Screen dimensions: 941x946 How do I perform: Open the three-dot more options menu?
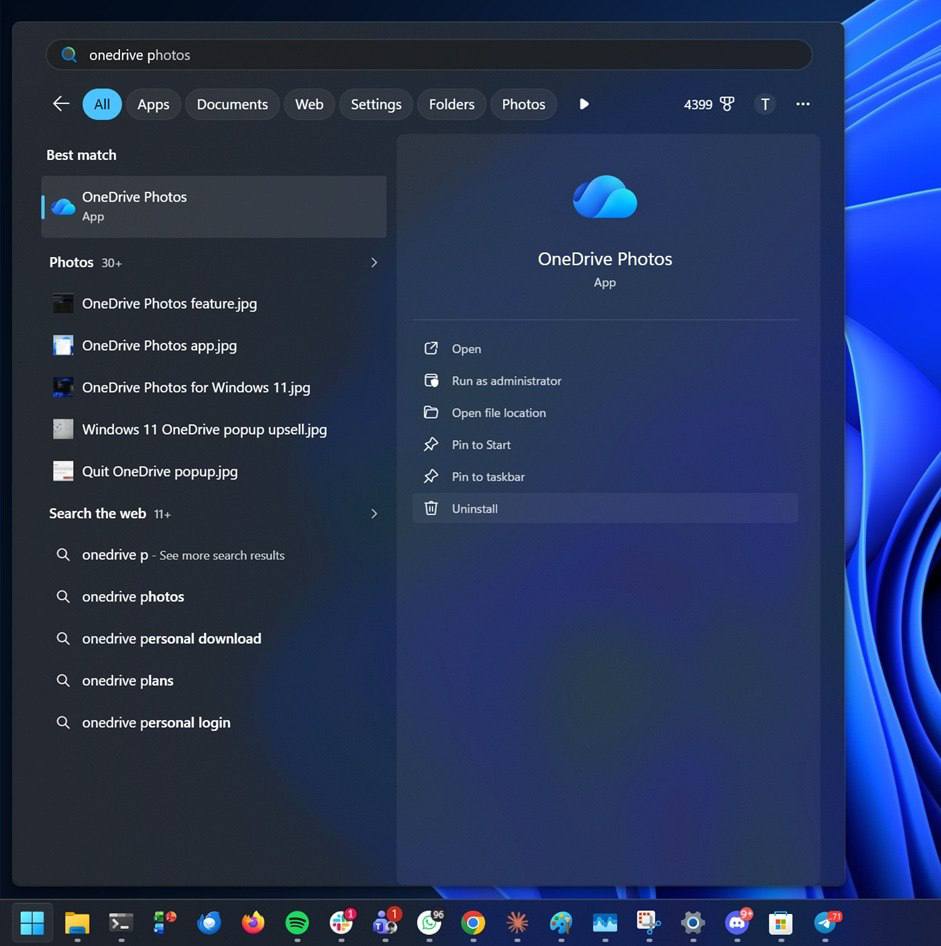tap(802, 104)
